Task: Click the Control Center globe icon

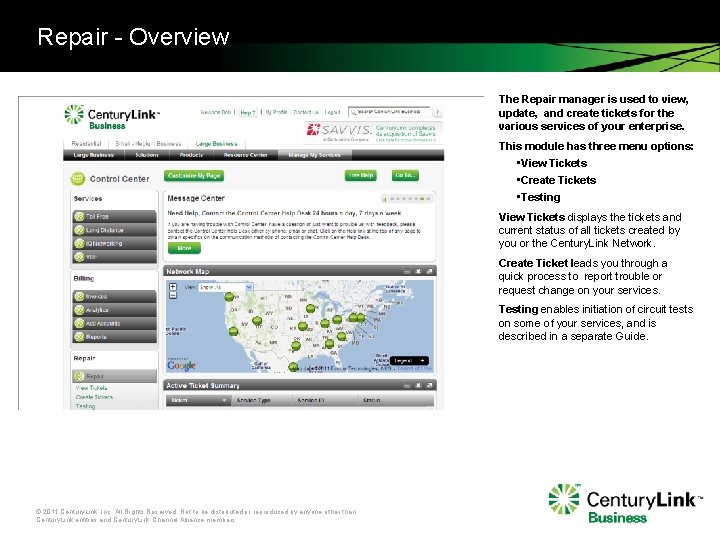Action: point(78,179)
